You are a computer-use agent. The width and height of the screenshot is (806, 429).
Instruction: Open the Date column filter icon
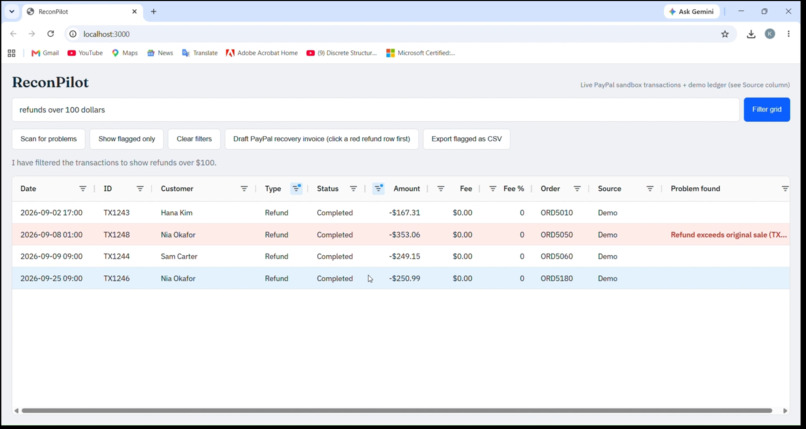pos(83,189)
